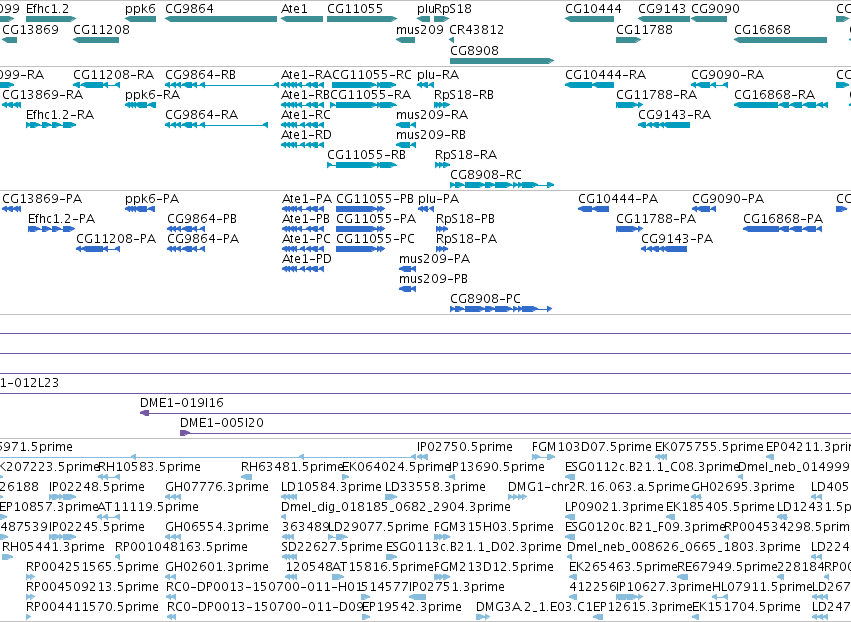Click the FGM103D07.5prime EST label
Viewport: 851px width, 622px height.
[x=592, y=447]
